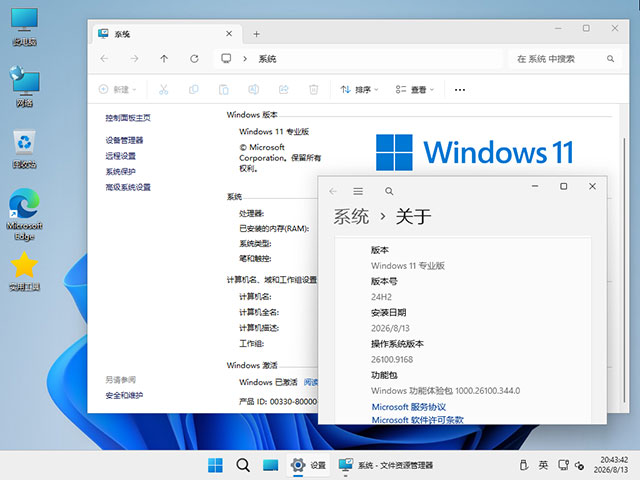The height and width of the screenshot is (480, 640).
Task: Open the 查看 view dropdown
Action: 414,89
